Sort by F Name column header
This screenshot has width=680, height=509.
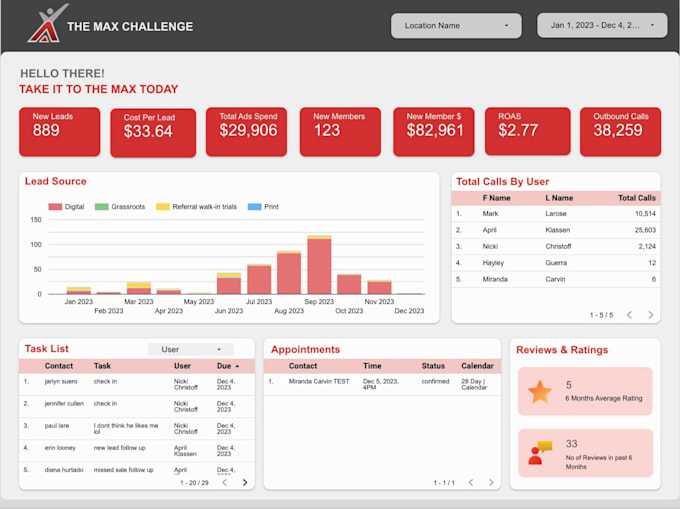click(496, 198)
